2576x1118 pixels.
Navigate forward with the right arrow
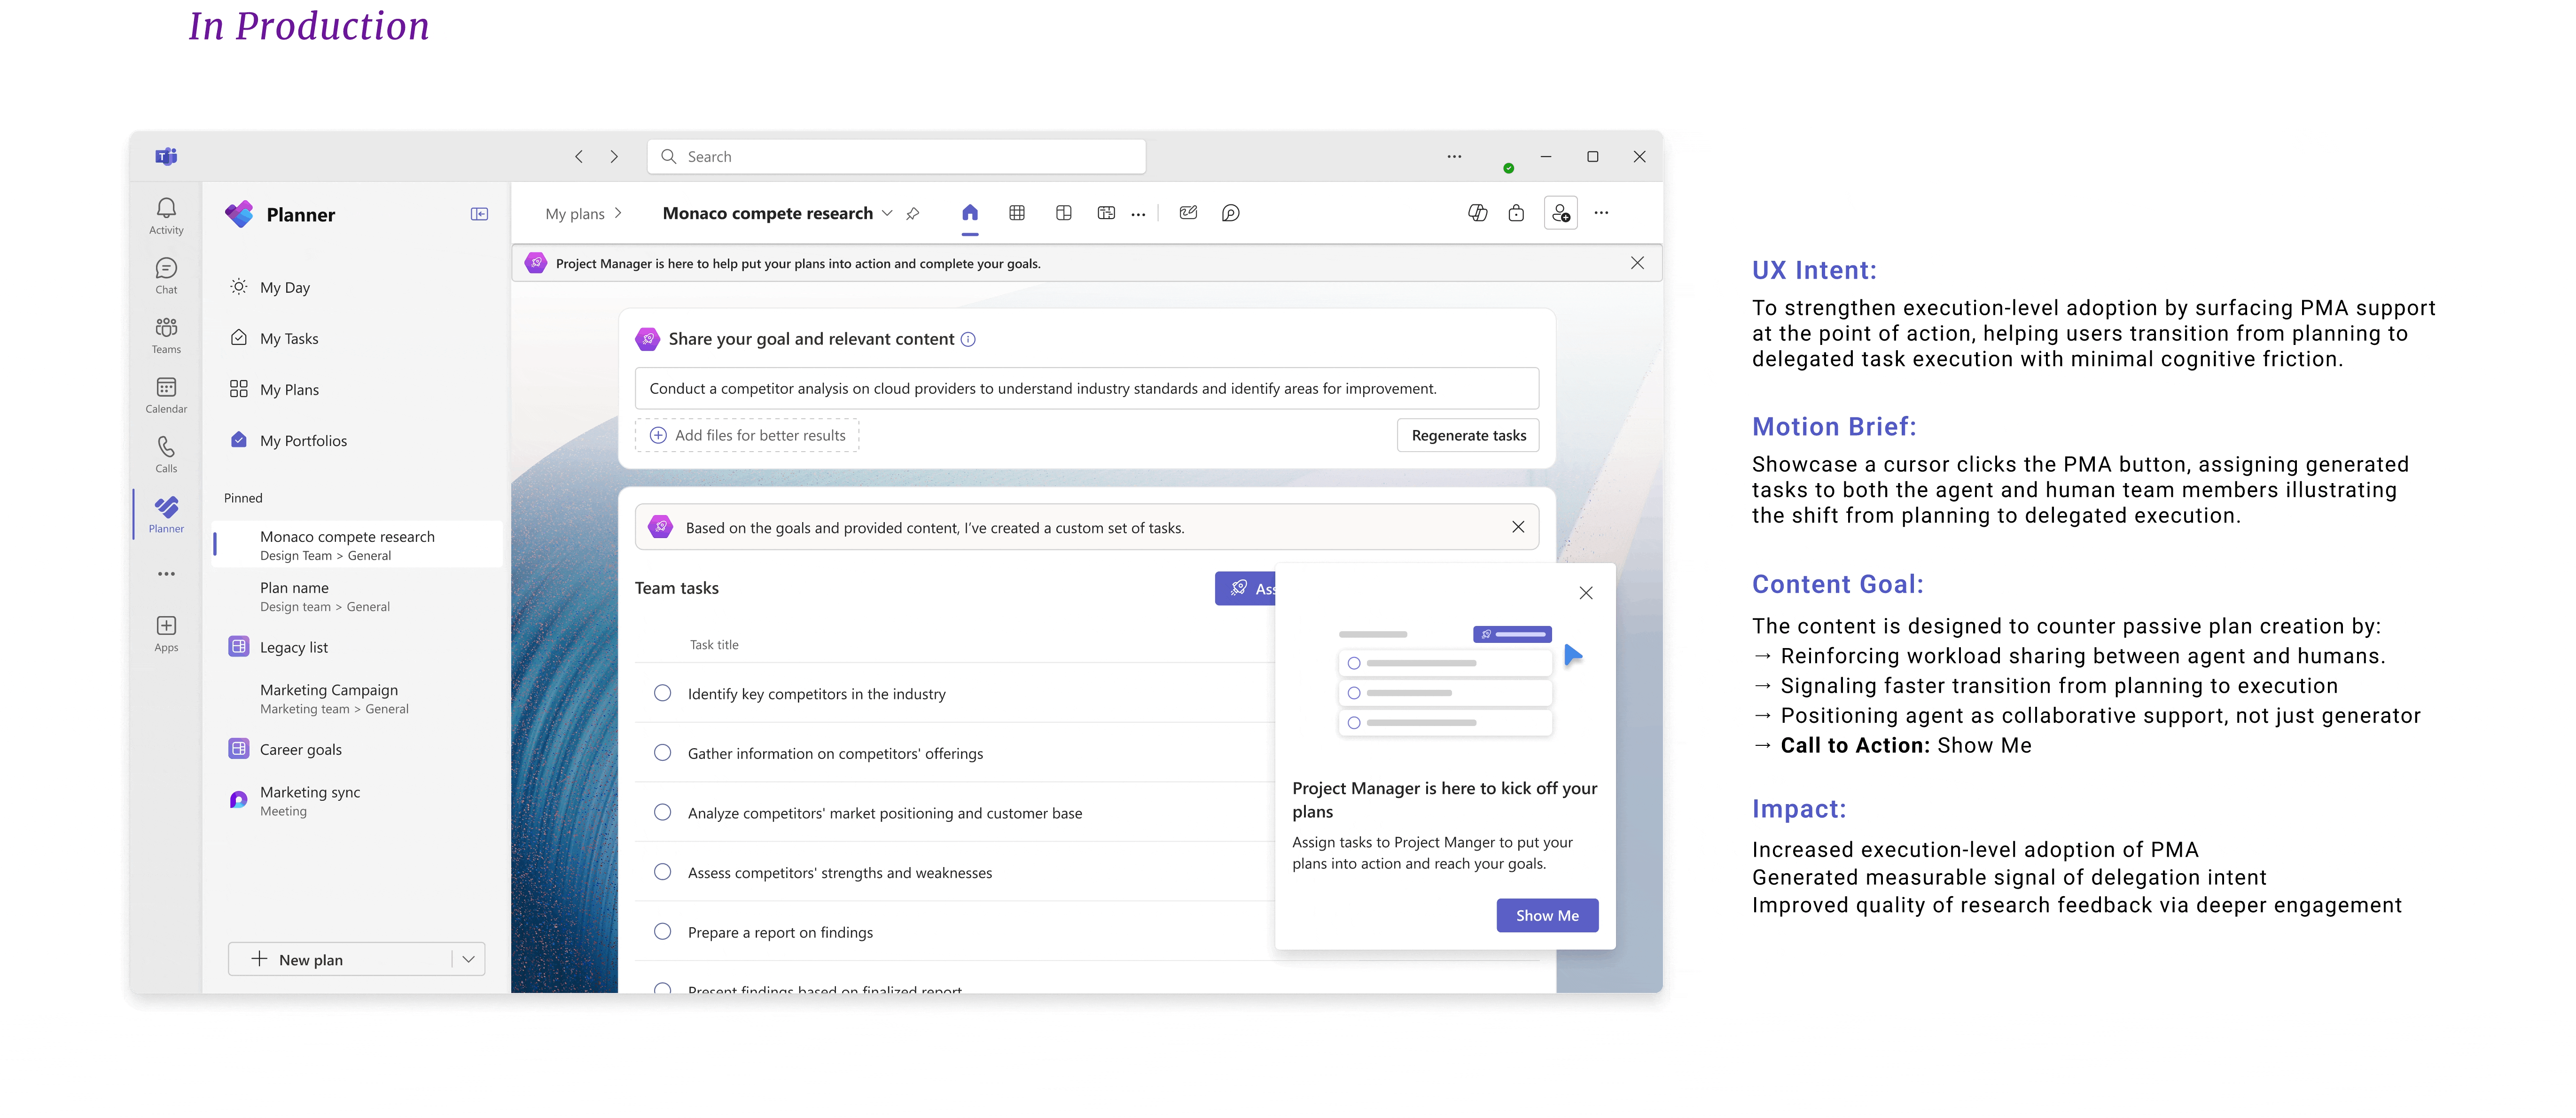[x=614, y=156]
